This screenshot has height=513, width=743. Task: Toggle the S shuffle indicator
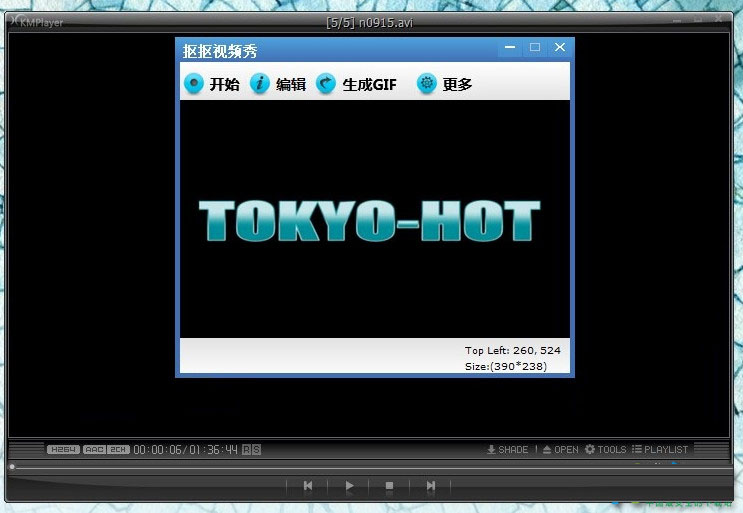[256, 450]
